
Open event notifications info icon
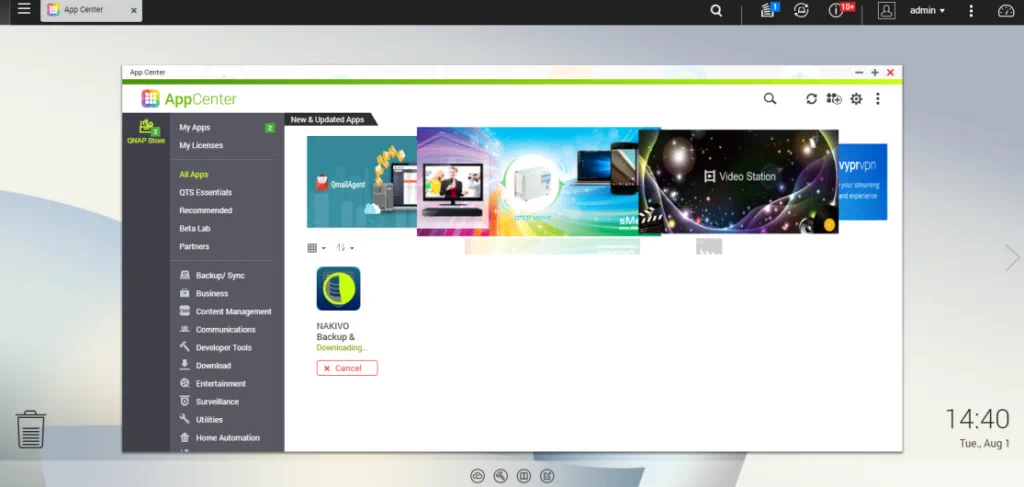click(x=837, y=10)
